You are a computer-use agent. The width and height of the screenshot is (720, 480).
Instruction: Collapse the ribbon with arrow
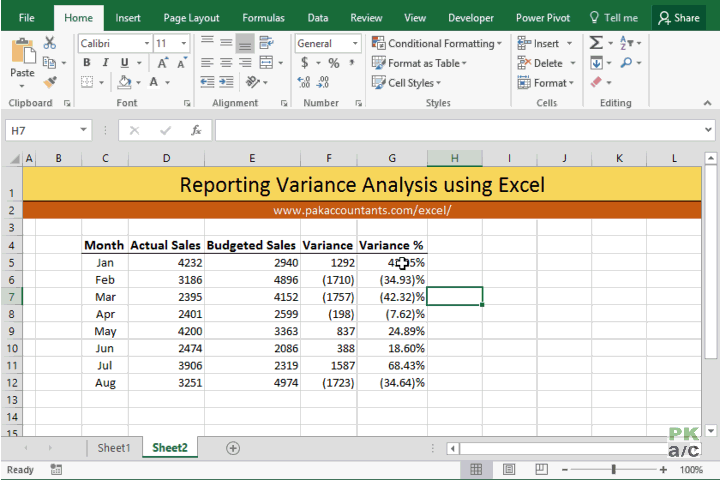(707, 103)
